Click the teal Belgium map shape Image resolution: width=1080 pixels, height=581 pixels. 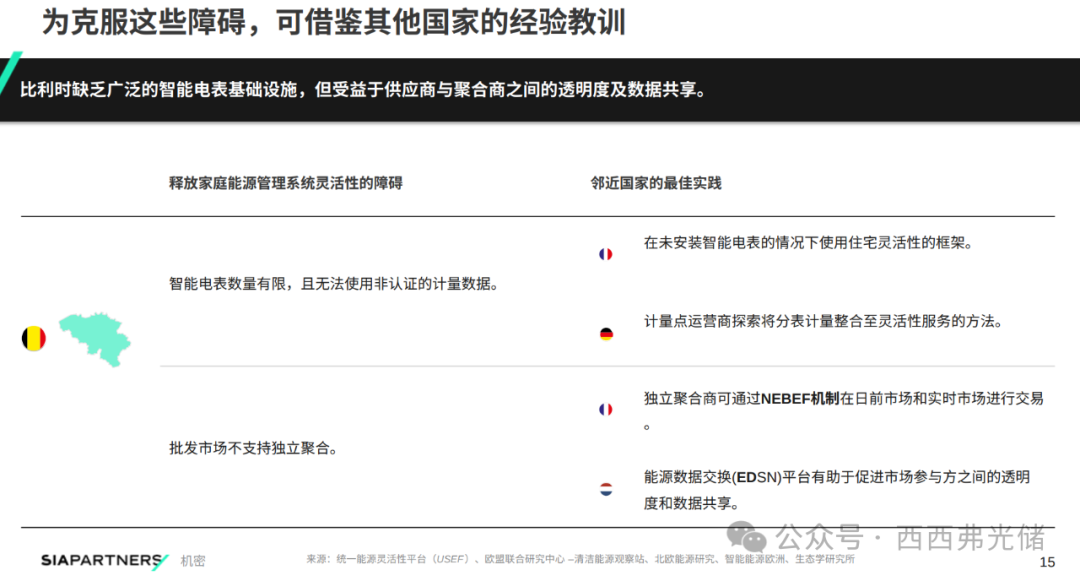coord(95,336)
